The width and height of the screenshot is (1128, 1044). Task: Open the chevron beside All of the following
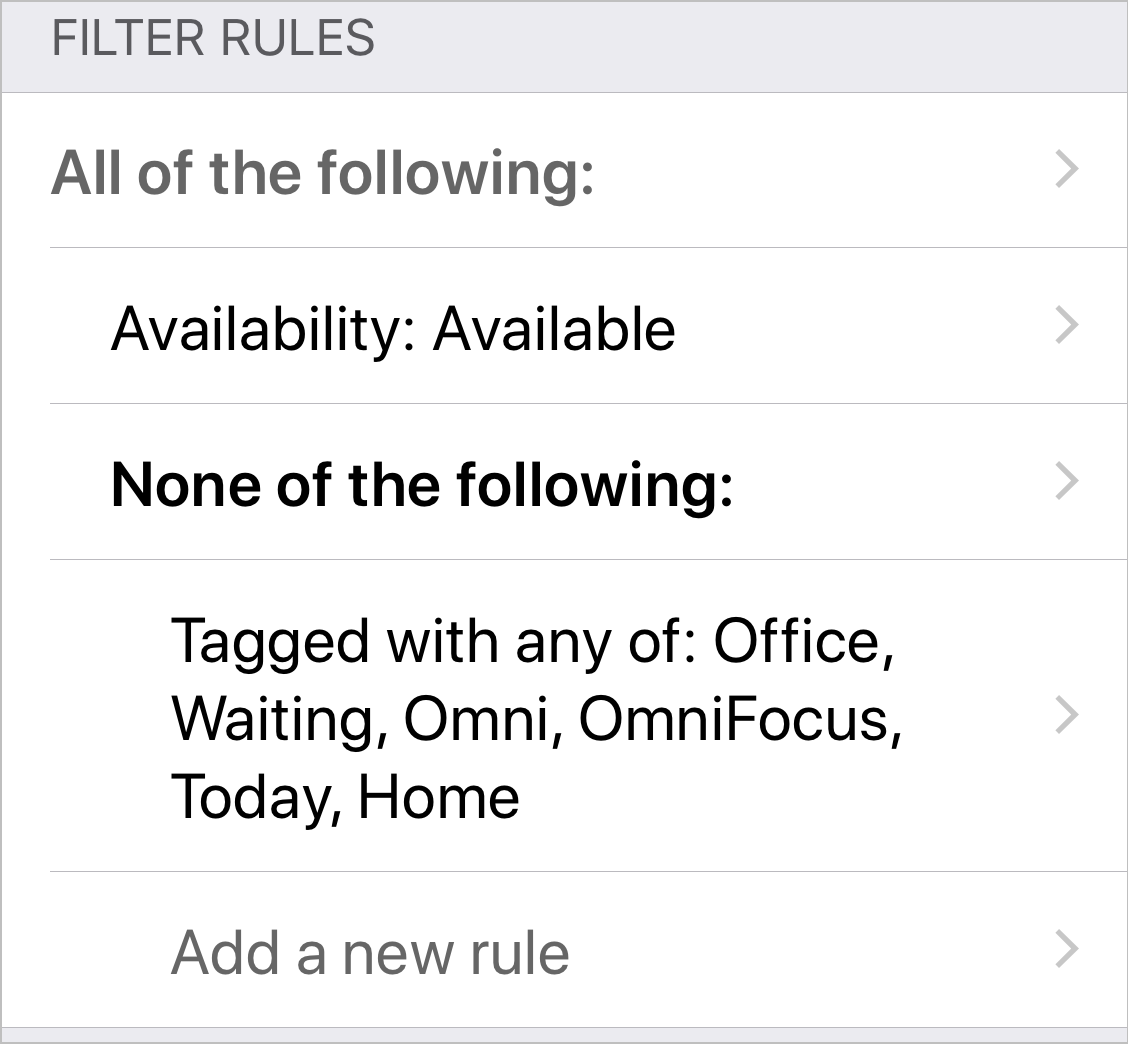coord(1067,170)
